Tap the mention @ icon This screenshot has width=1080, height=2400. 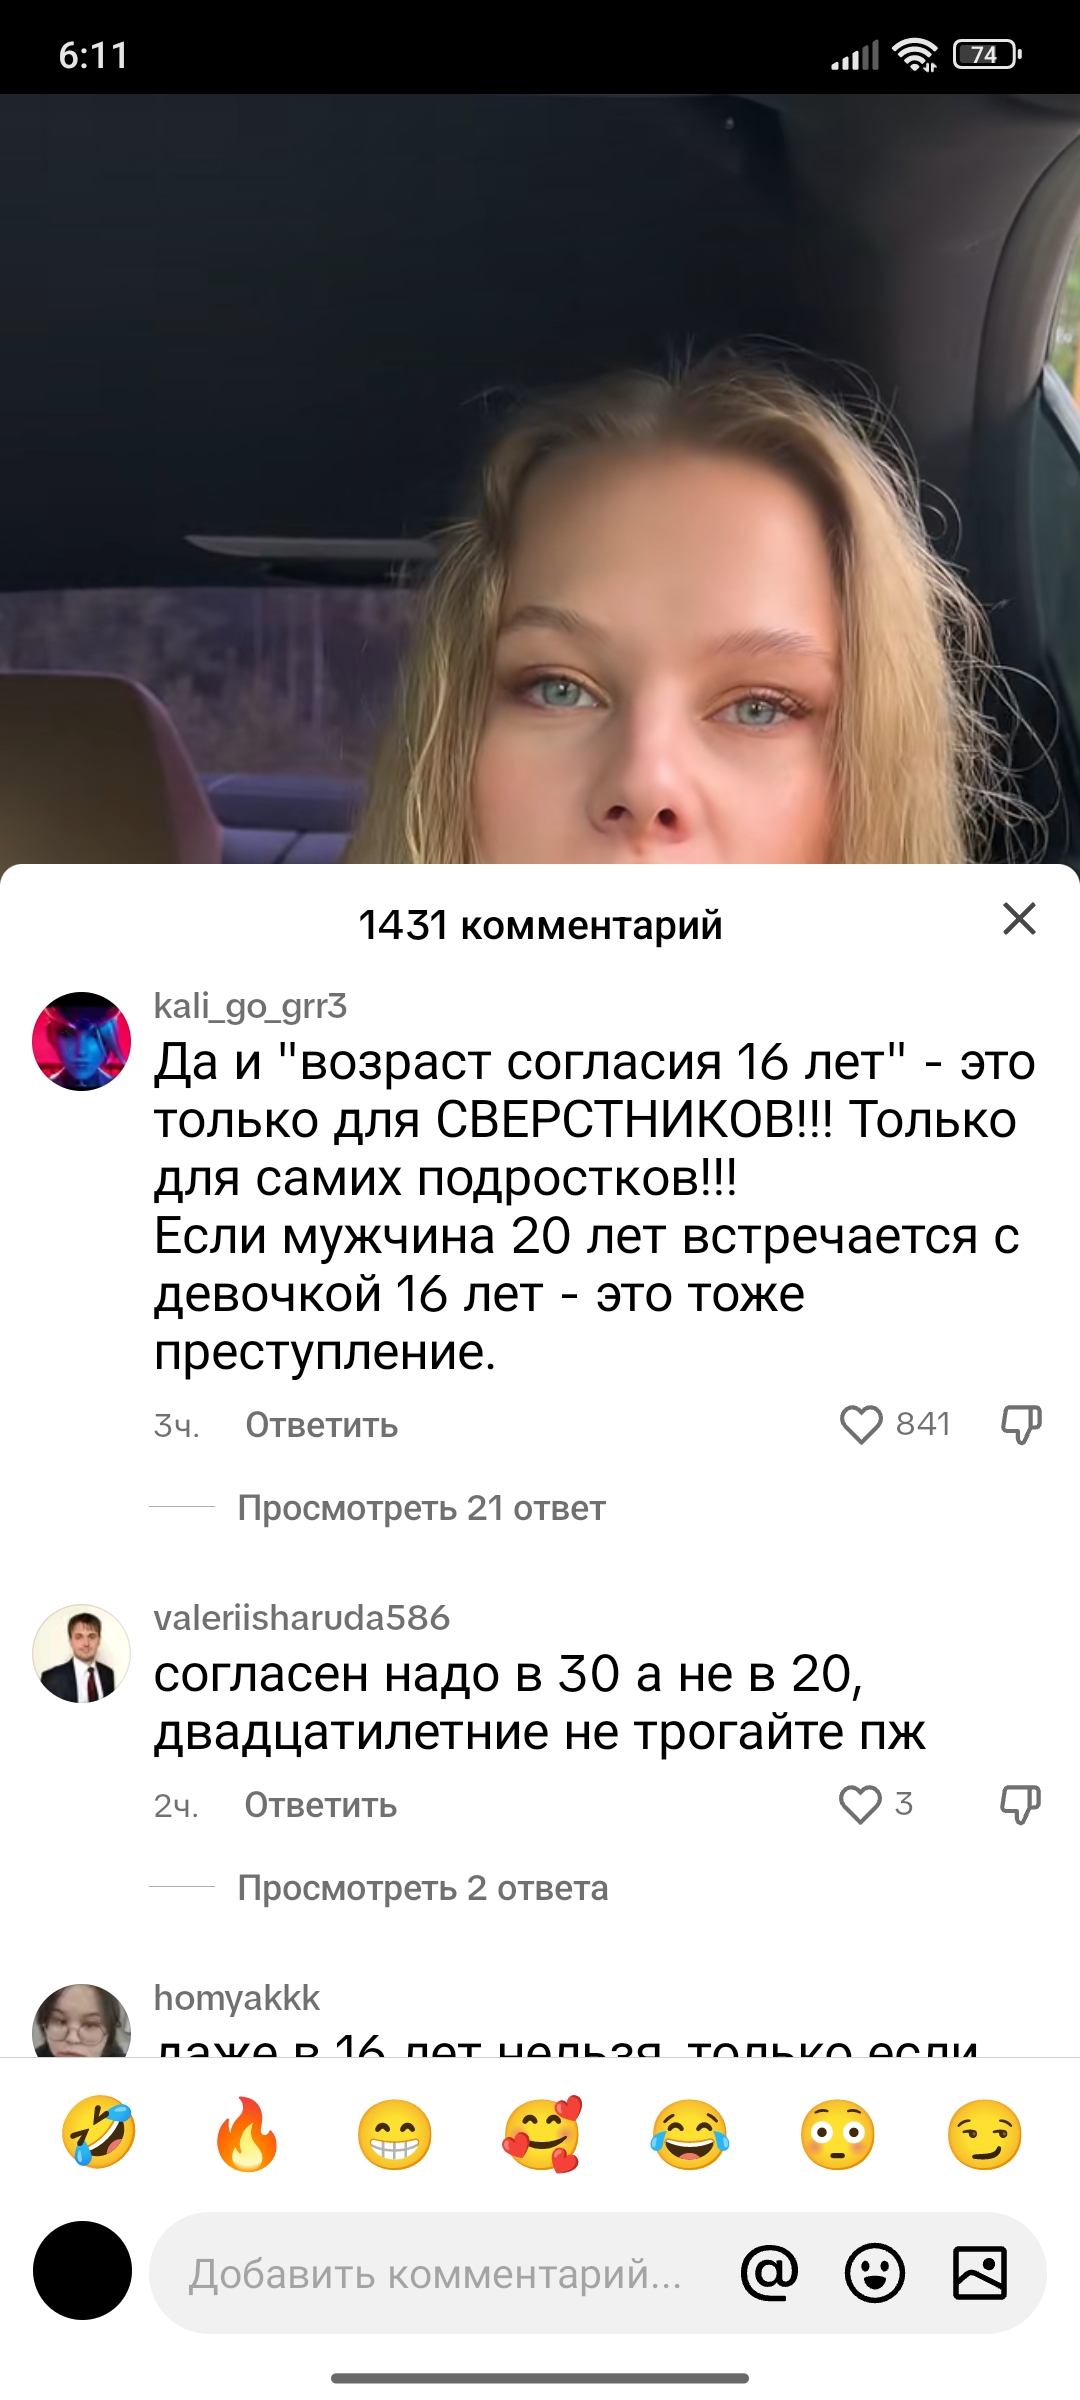[x=769, y=2273]
